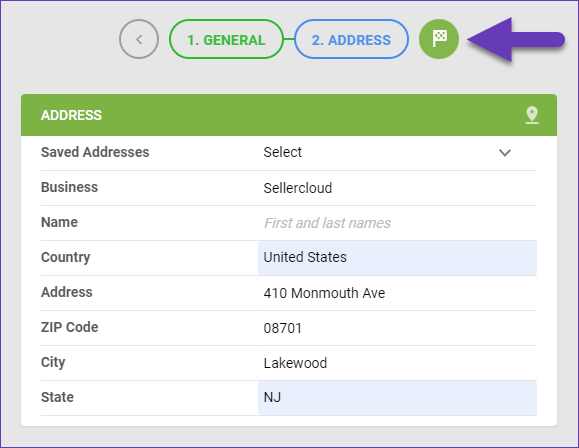Viewport: 579px width, 448px height.
Task: Click the back arrow circle button
Action: tap(139, 39)
